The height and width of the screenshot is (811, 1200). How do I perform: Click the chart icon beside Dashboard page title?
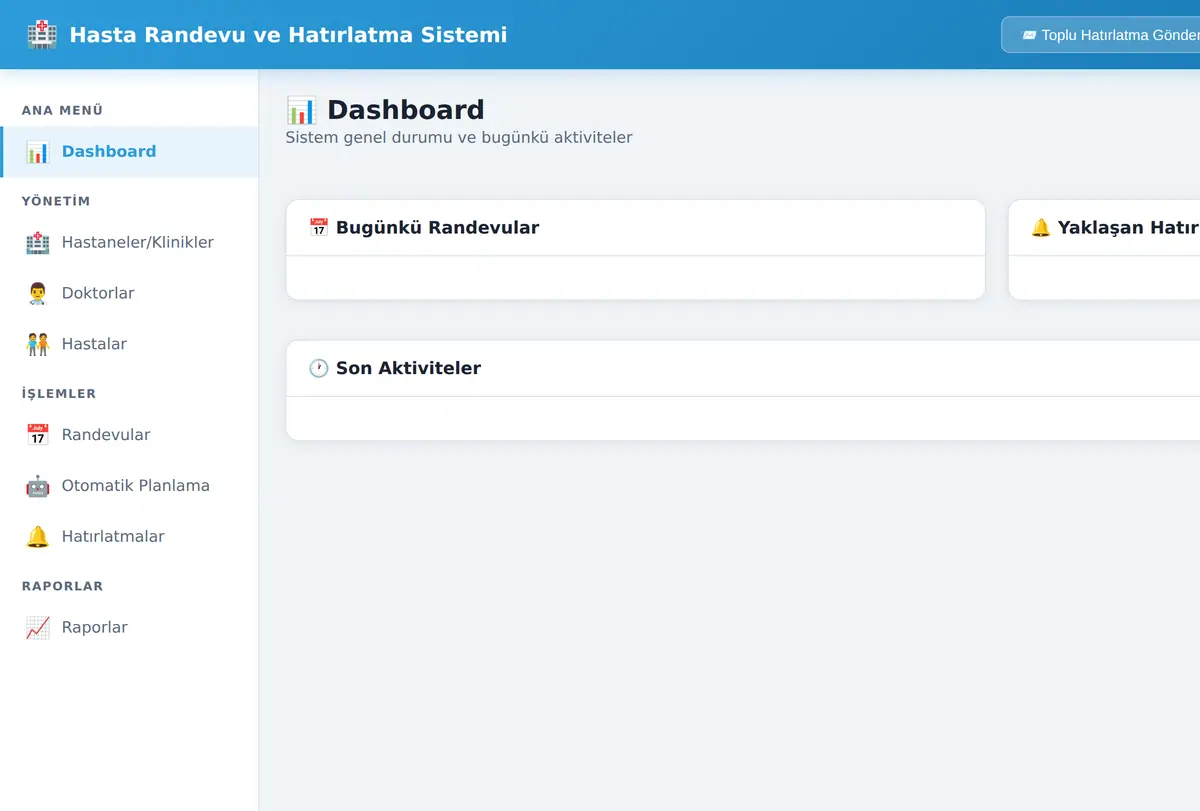tap(301, 110)
